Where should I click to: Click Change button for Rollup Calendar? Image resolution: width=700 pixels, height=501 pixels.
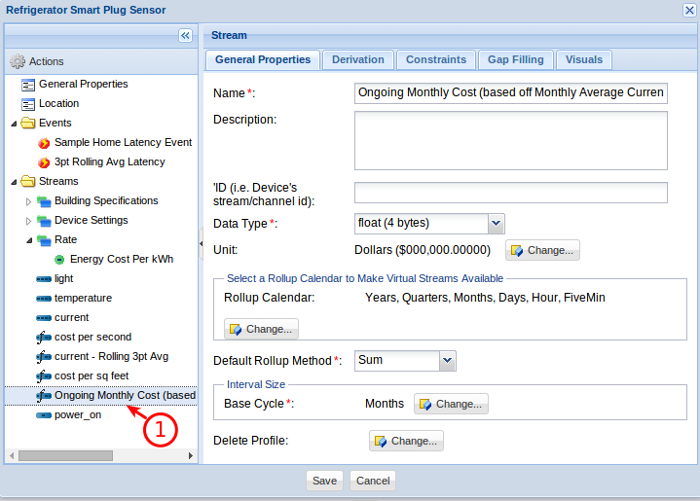tap(261, 328)
